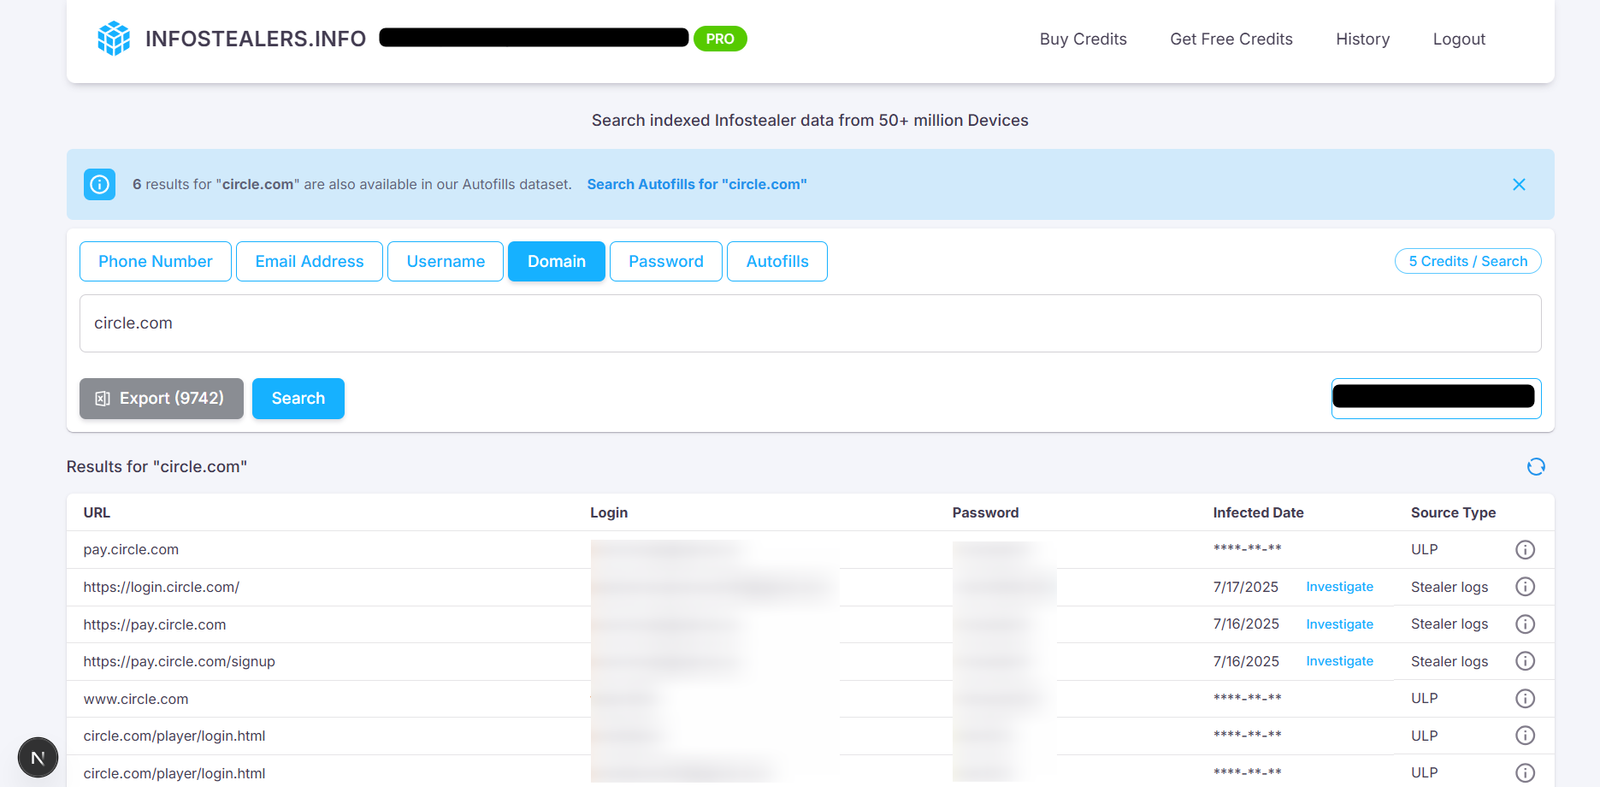Open info icon for the first circle.com/player/login.html row
This screenshot has width=1600, height=787.
(1525, 736)
